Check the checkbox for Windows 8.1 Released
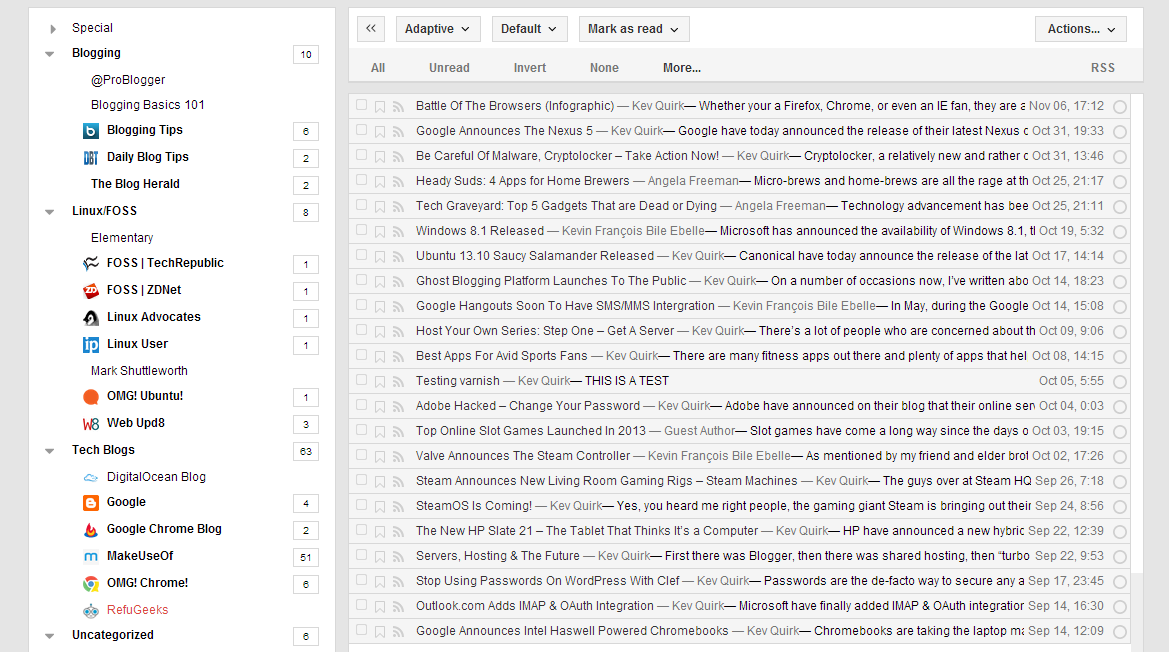The image size is (1169, 652). [x=361, y=231]
